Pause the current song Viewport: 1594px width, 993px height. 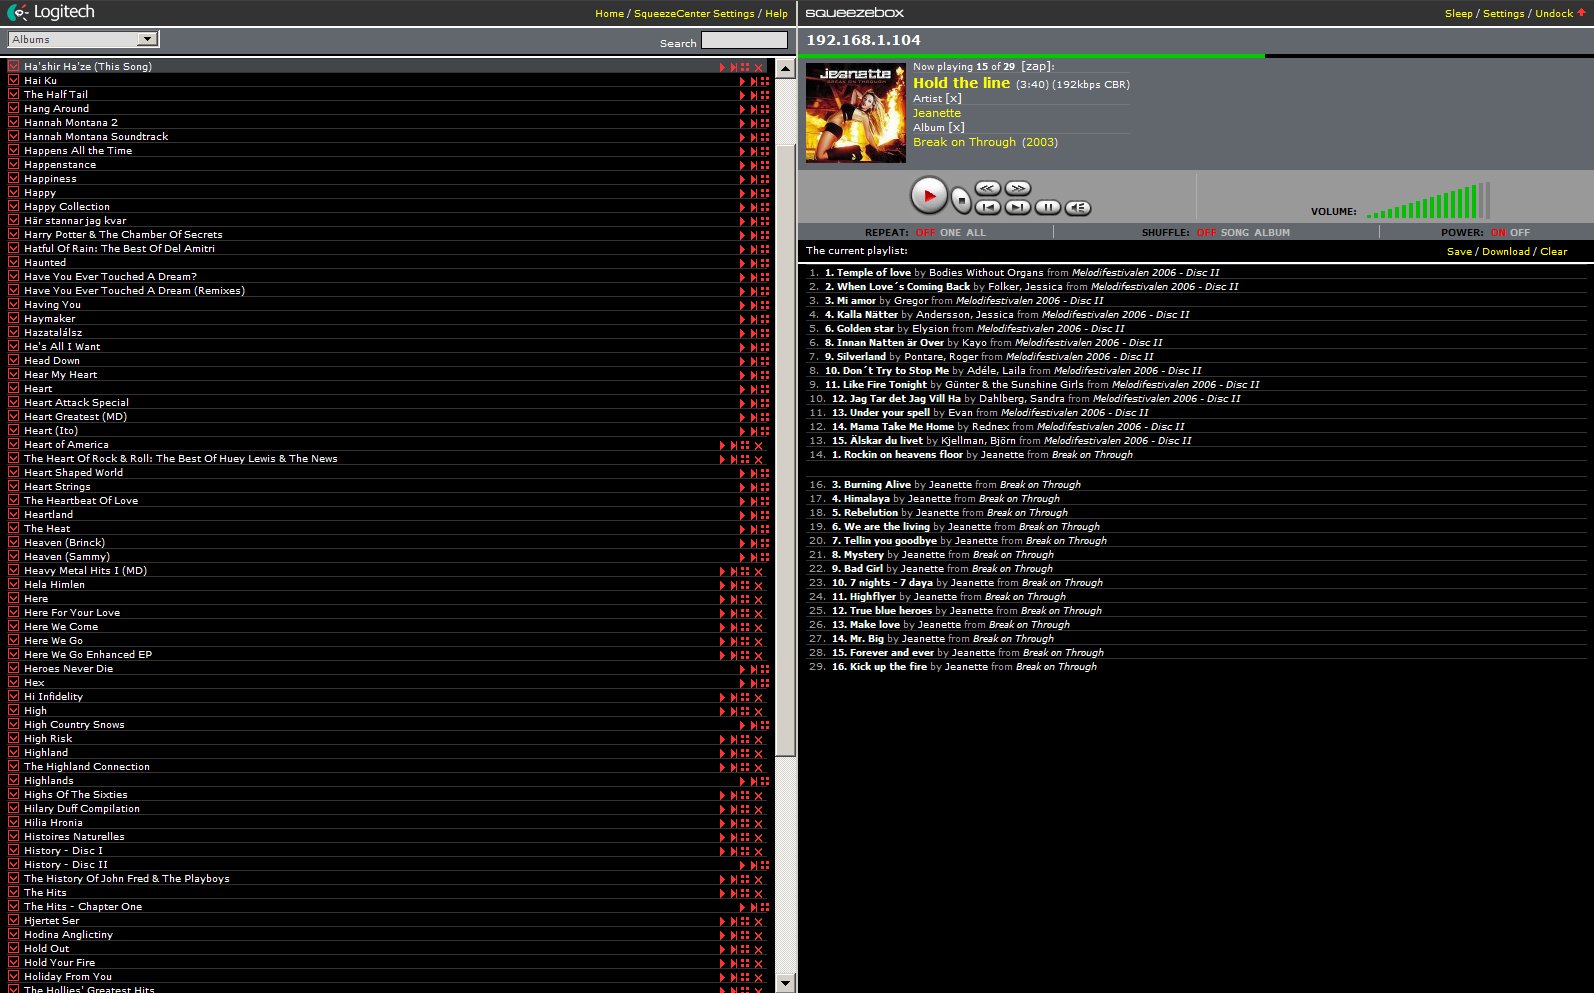(x=1048, y=207)
